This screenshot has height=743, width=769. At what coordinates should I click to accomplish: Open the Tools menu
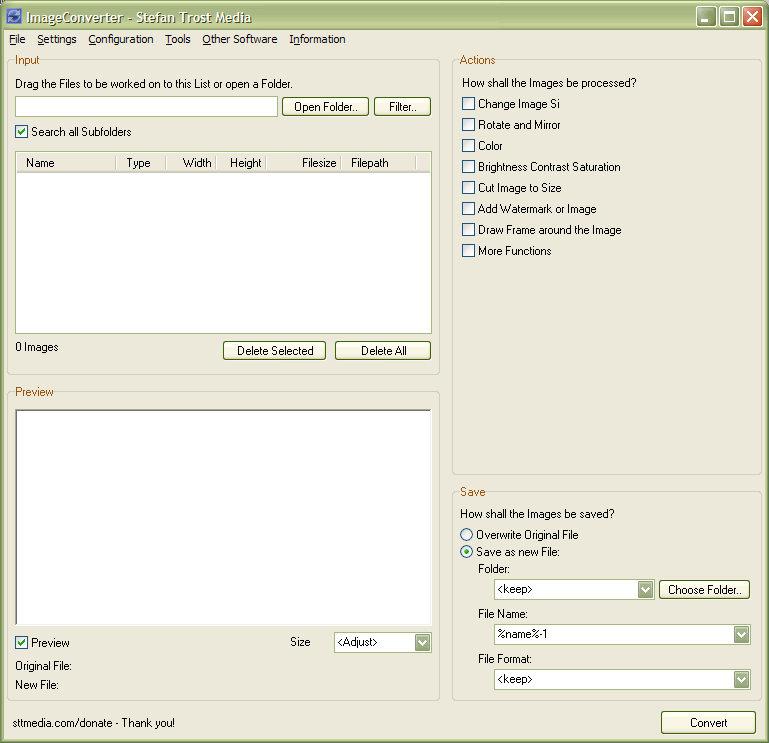(x=178, y=40)
